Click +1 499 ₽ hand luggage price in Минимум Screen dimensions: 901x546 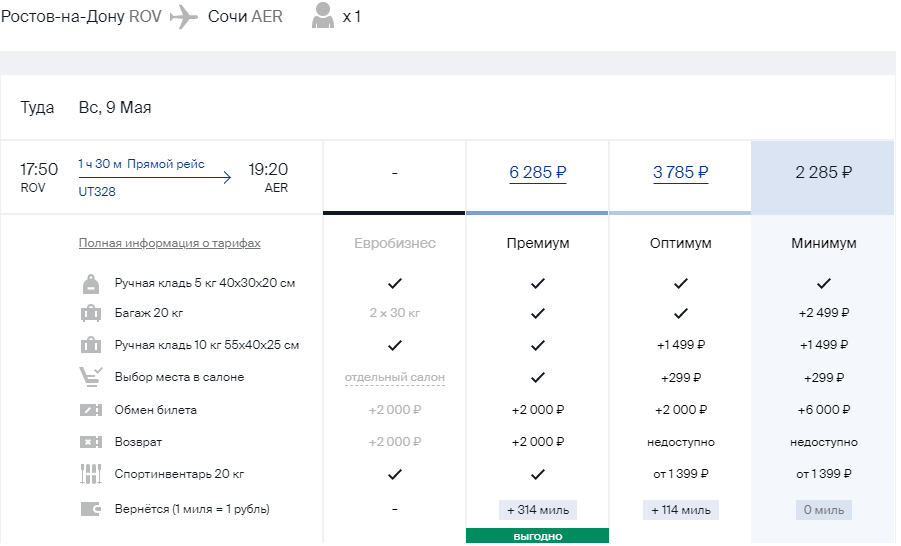(x=823, y=345)
